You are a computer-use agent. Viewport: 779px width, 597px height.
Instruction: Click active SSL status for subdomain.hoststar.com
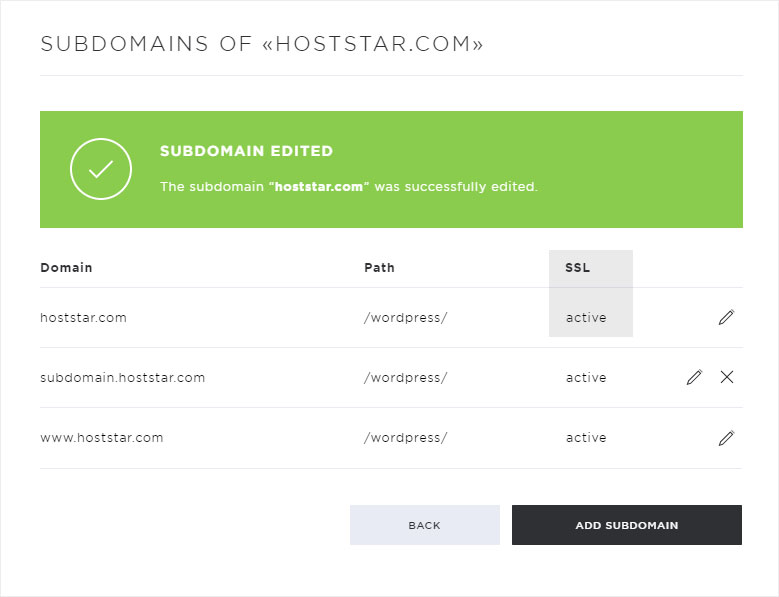pos(586,378)
